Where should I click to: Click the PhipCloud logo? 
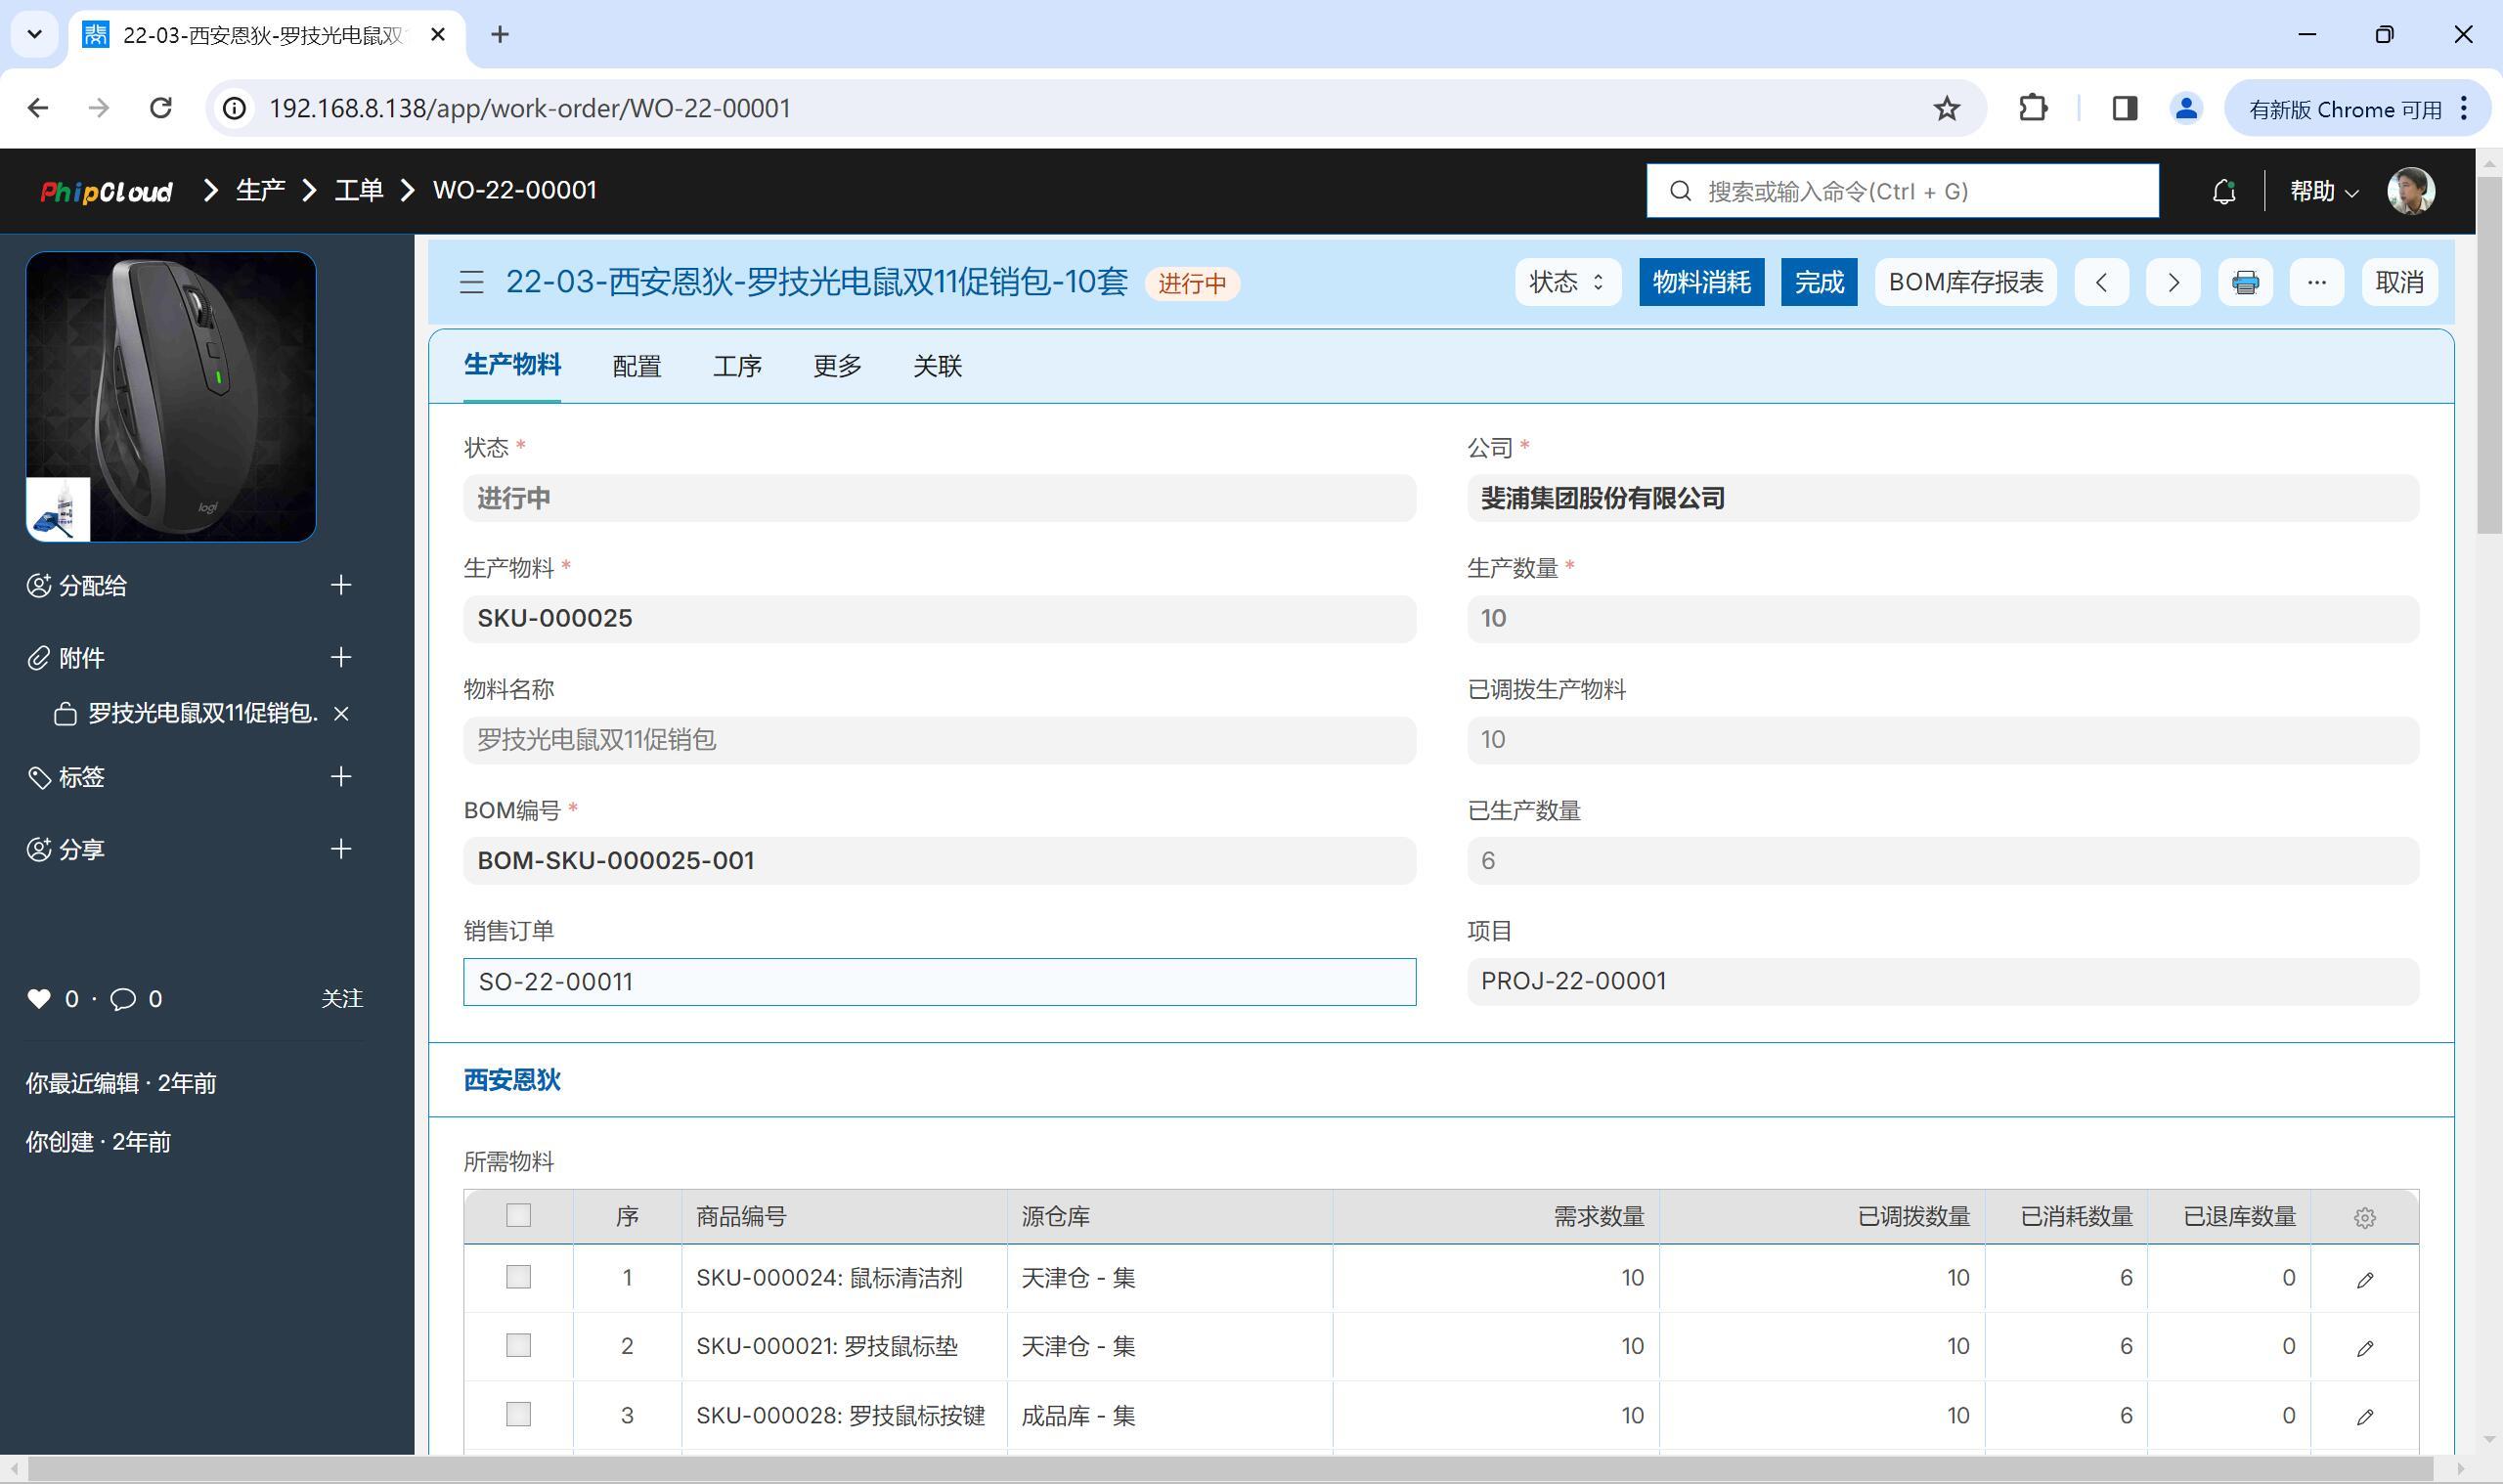[x=107, y=191]
